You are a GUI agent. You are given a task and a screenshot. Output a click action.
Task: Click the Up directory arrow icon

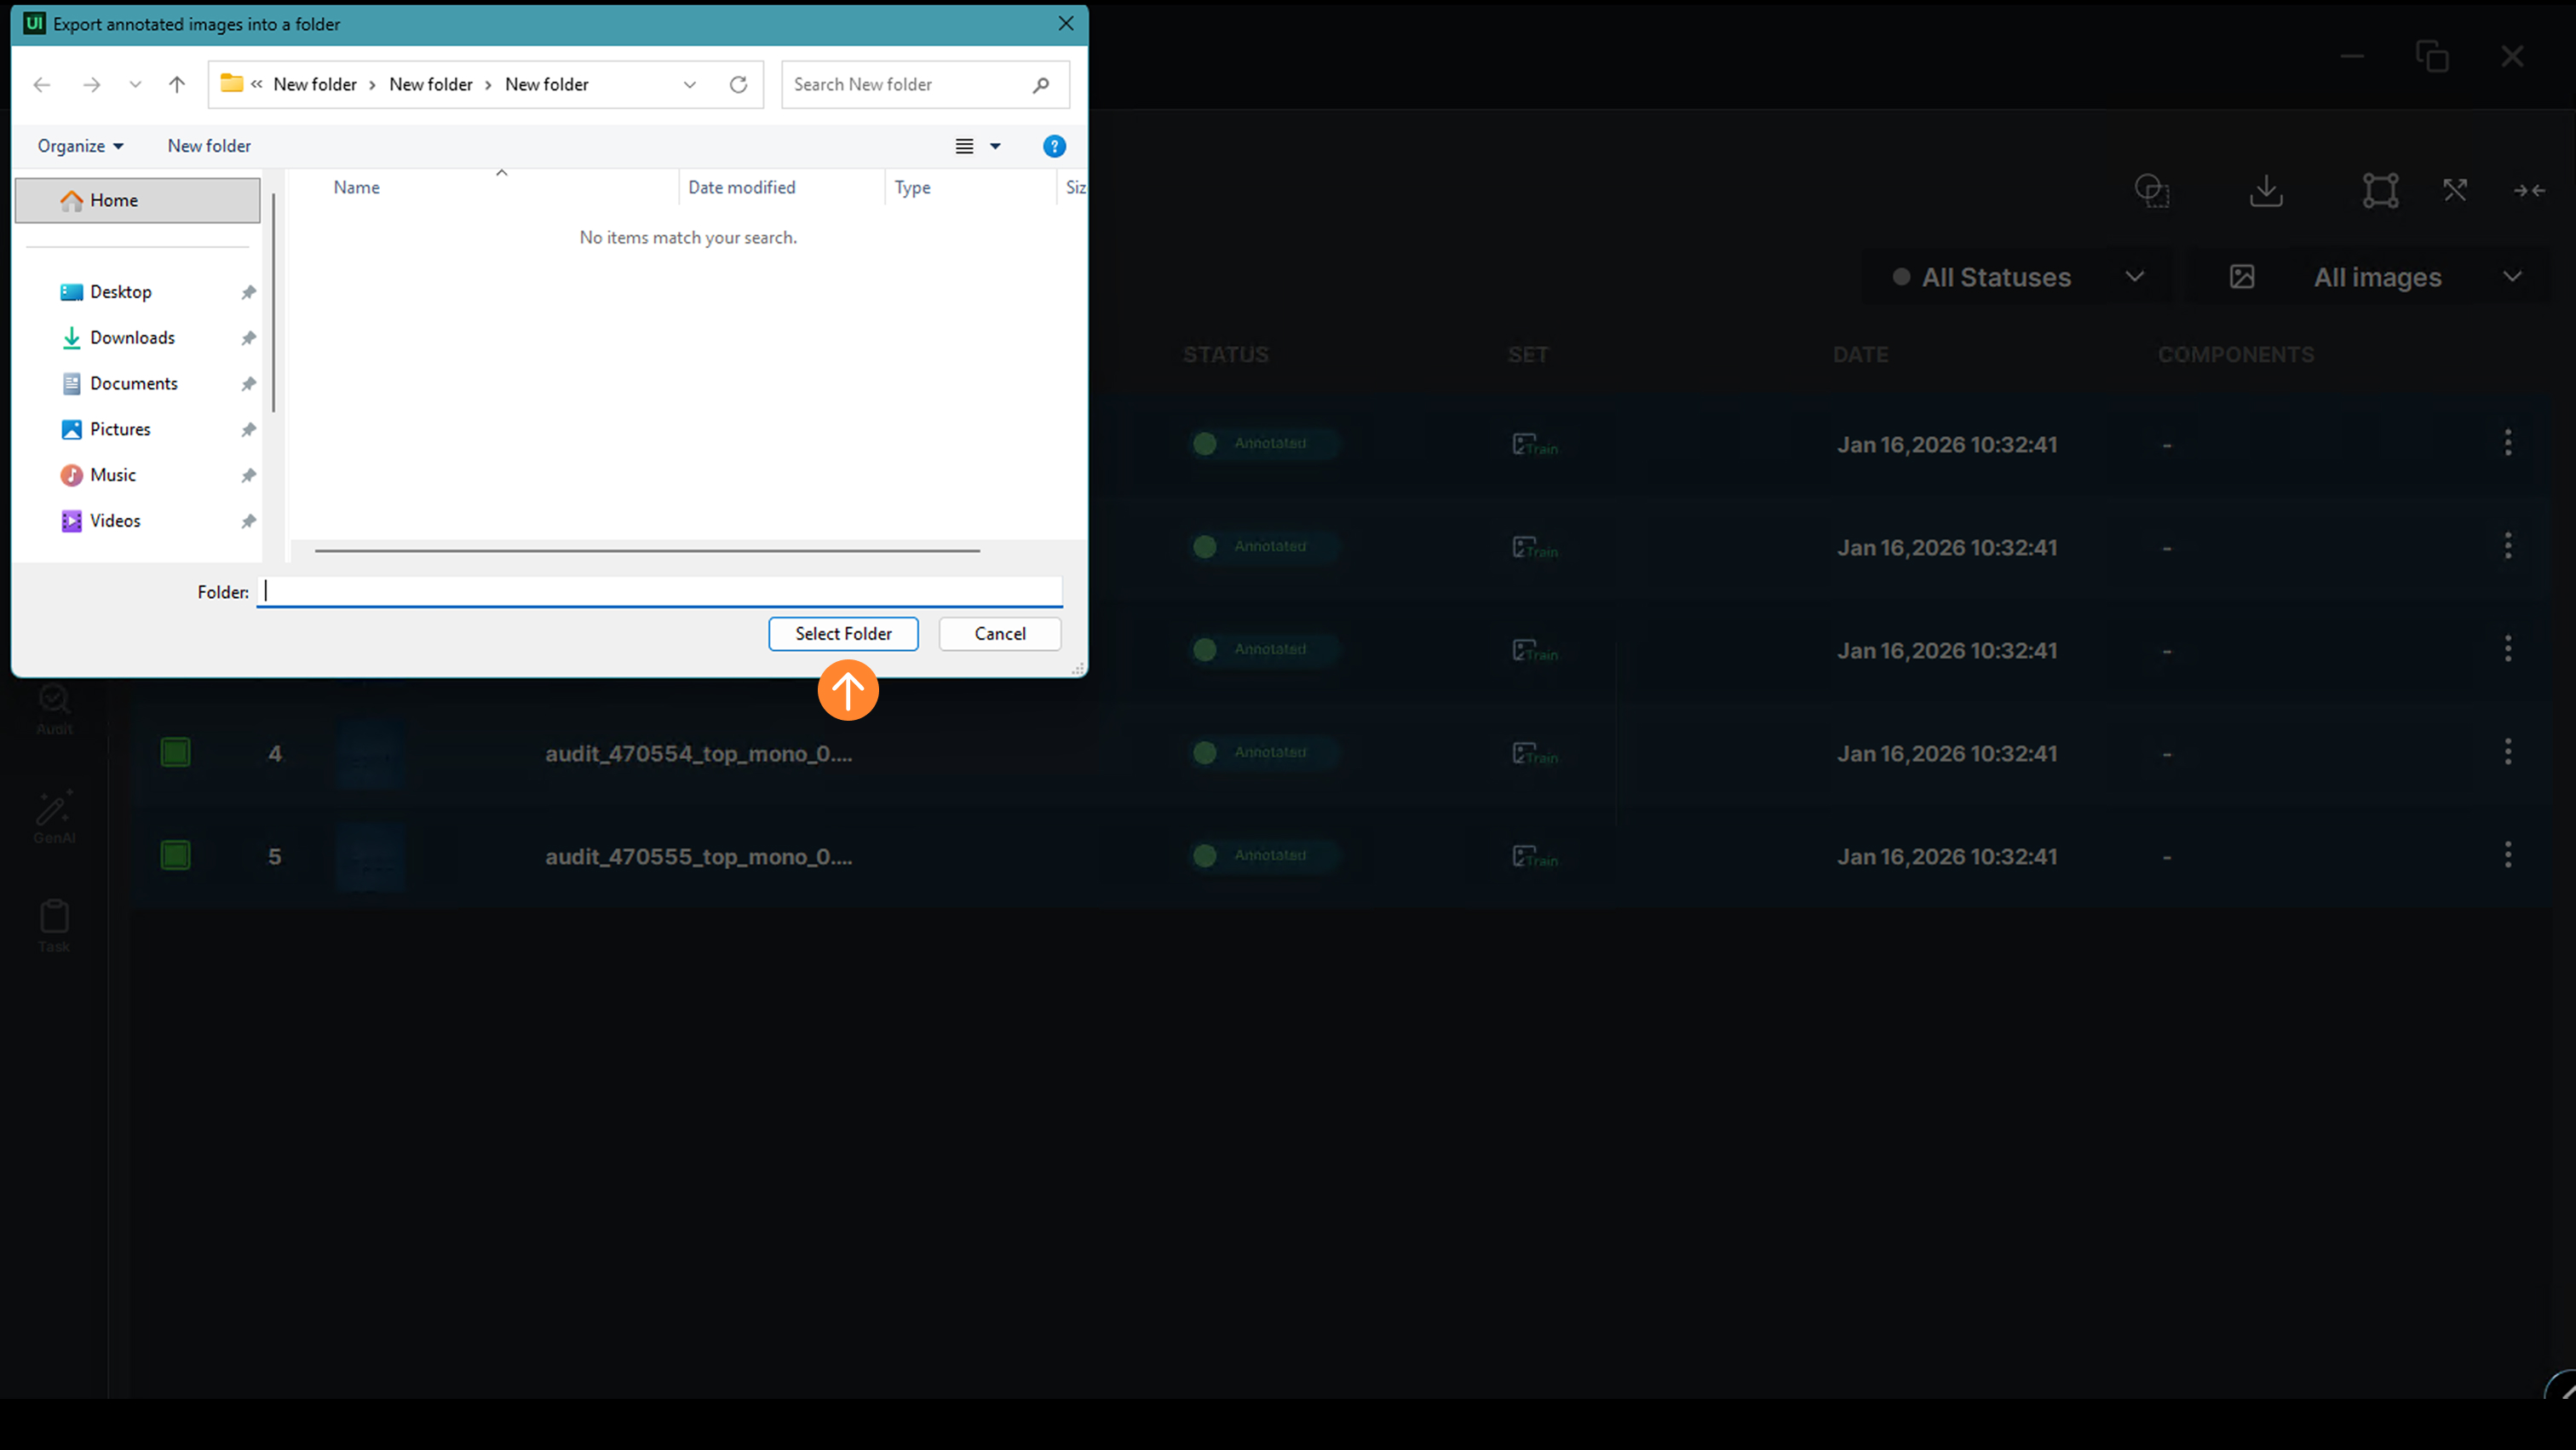[x=177, y=85]
